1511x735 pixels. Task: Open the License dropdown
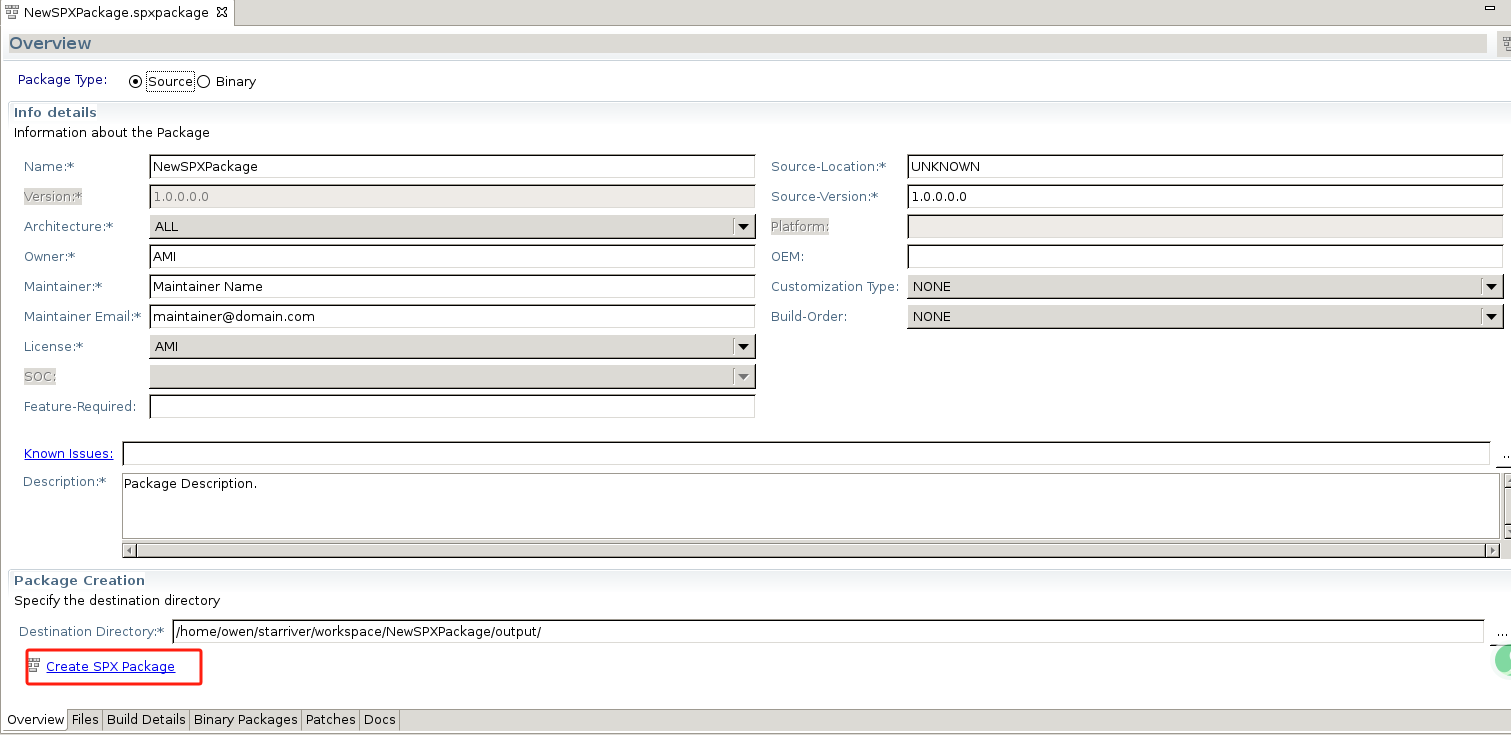pos(742,346)
